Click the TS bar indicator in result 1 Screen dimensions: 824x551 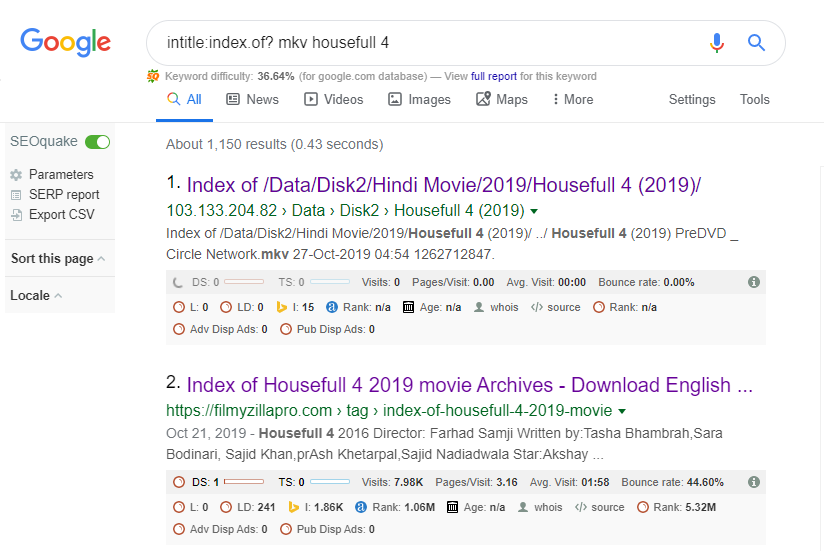click(329, 282)
